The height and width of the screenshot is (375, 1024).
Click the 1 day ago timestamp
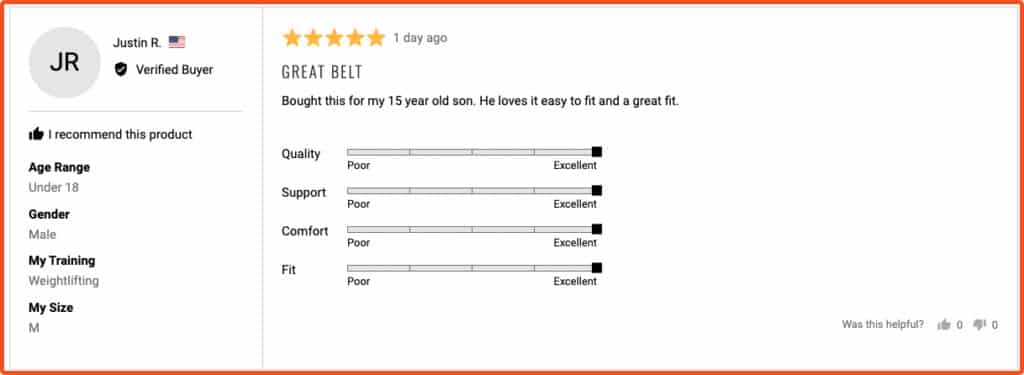tap(420, 38)
